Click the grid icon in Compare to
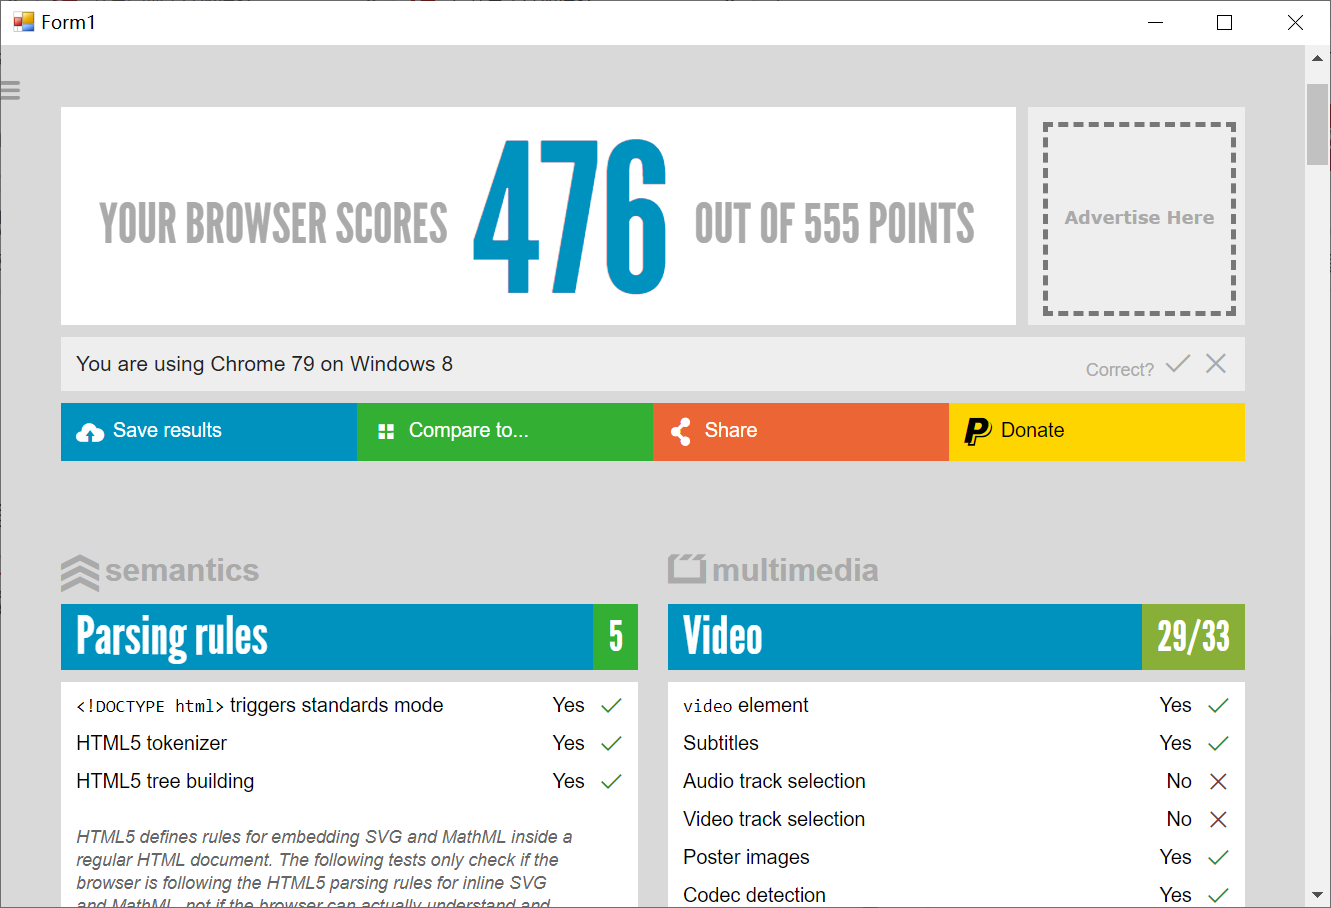Screen dimensions: 1331x908 tap(386, 432)
